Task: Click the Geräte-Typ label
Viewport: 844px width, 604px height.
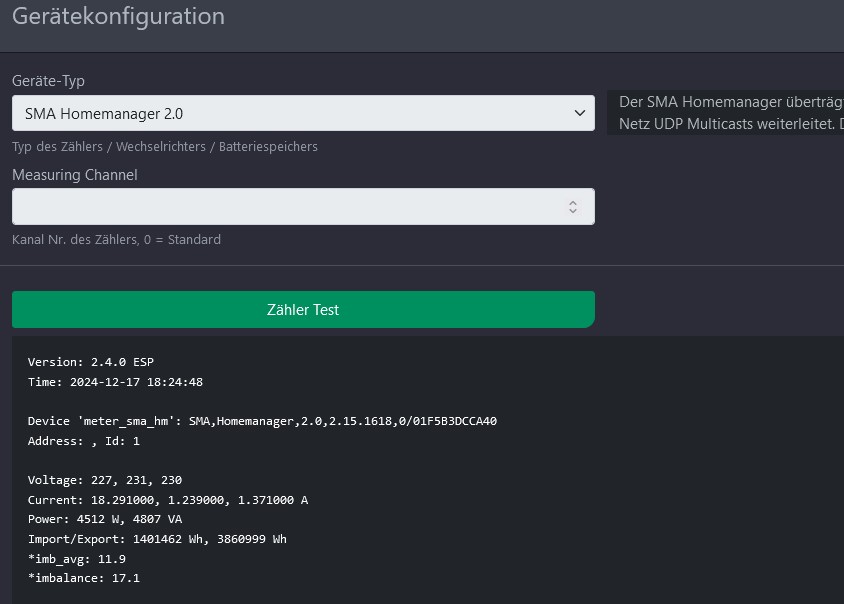Action: click(48, 81)
